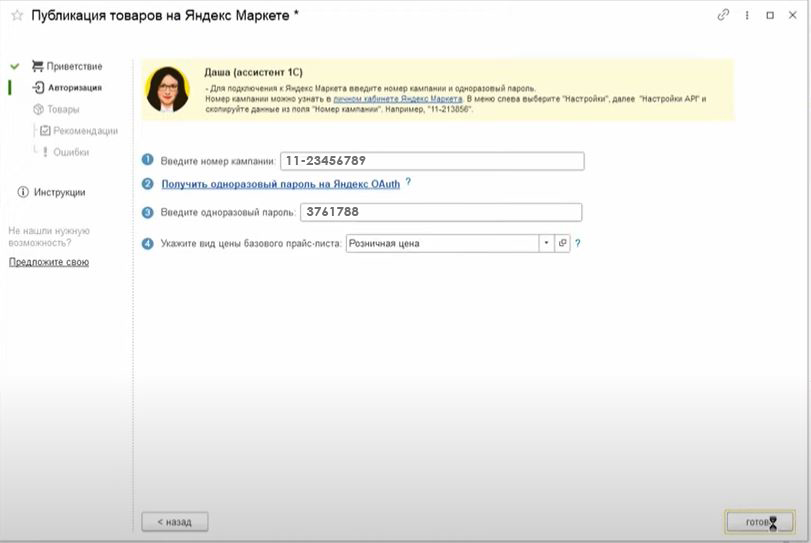Open Инструкции from the sidebar
Screen dimensions: 811x543
click(x=59, y=192)
